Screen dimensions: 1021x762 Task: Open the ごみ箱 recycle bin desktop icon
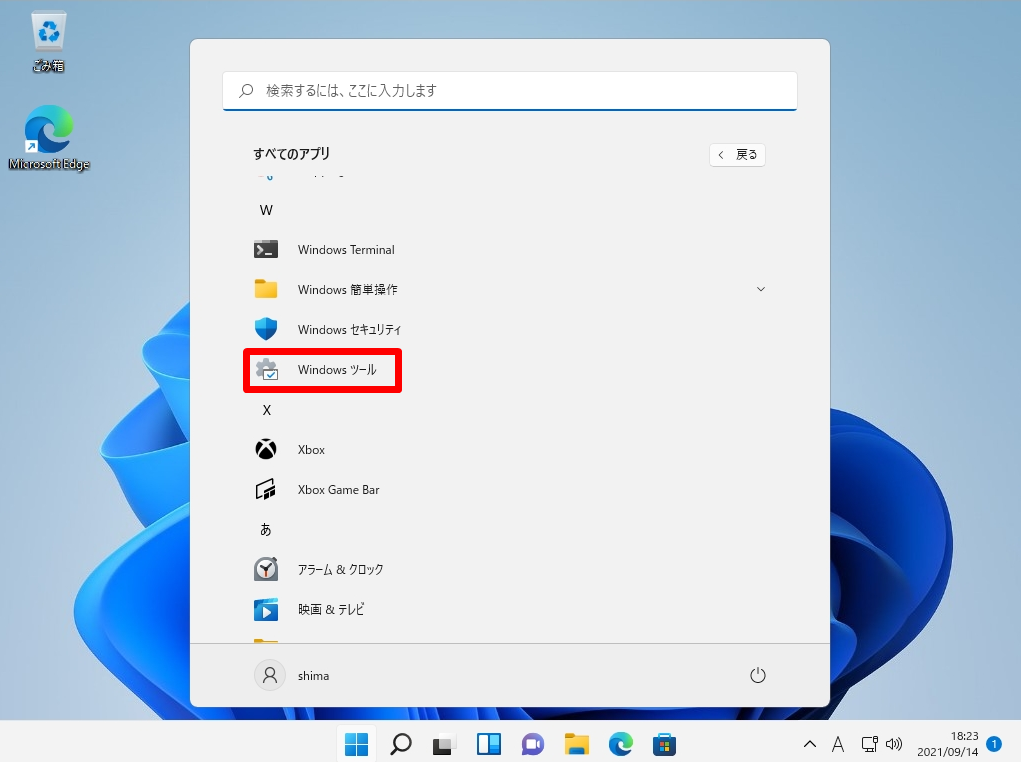pyautogui.click(x=49, y=41)
